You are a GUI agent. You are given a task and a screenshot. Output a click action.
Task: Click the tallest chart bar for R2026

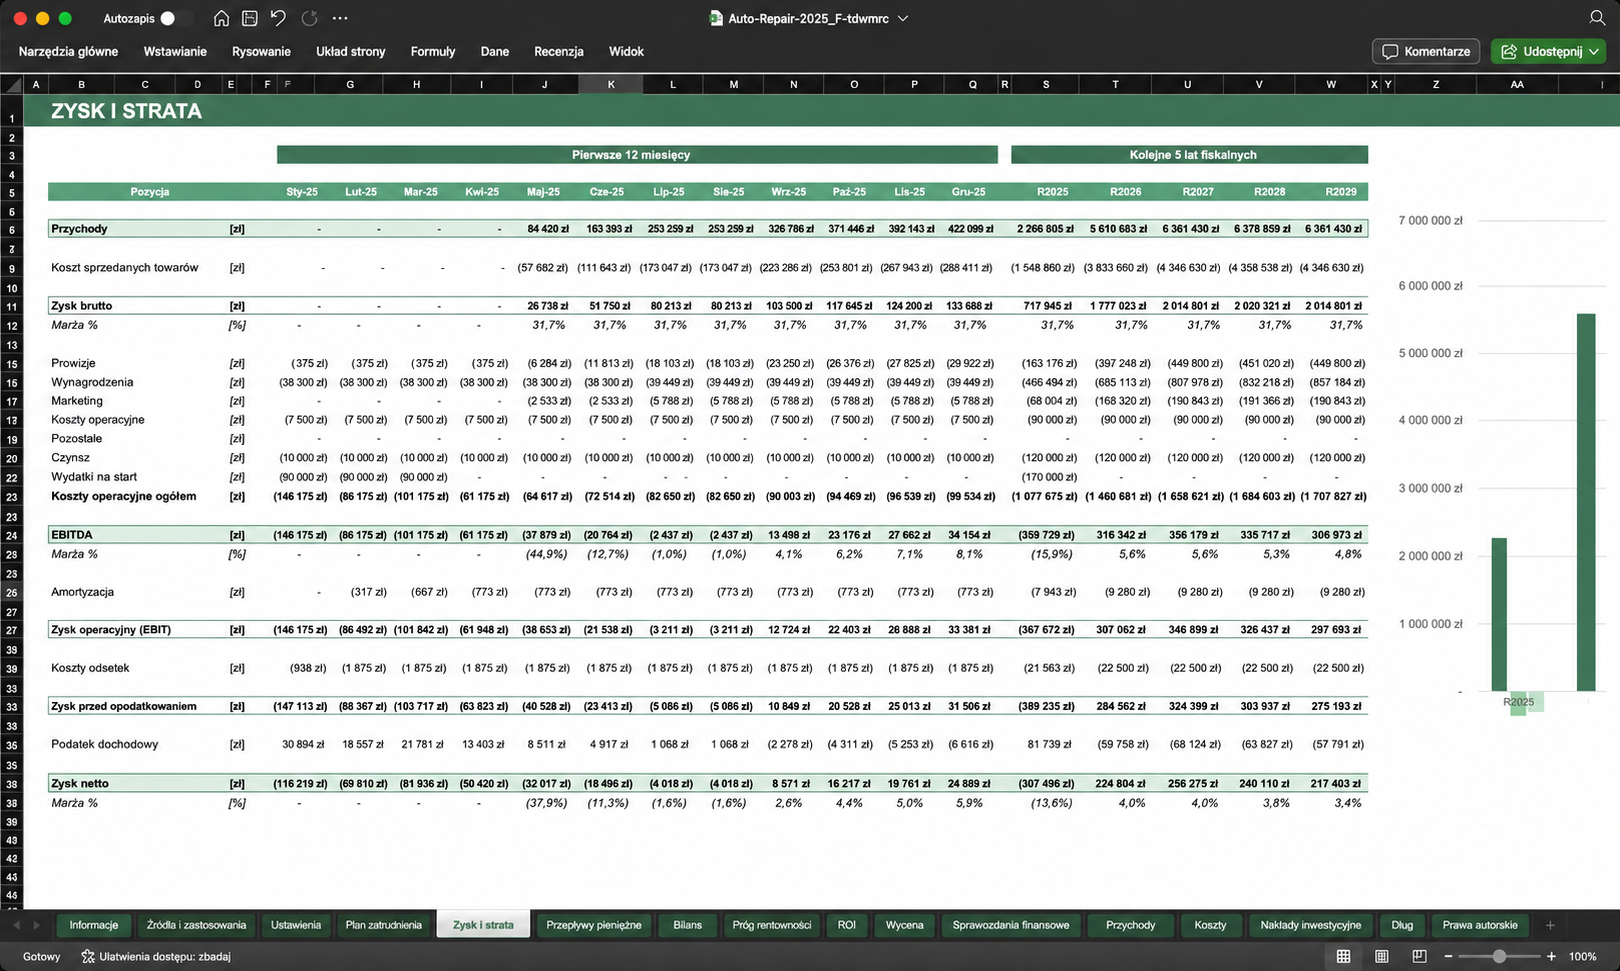pos(1586,502)
